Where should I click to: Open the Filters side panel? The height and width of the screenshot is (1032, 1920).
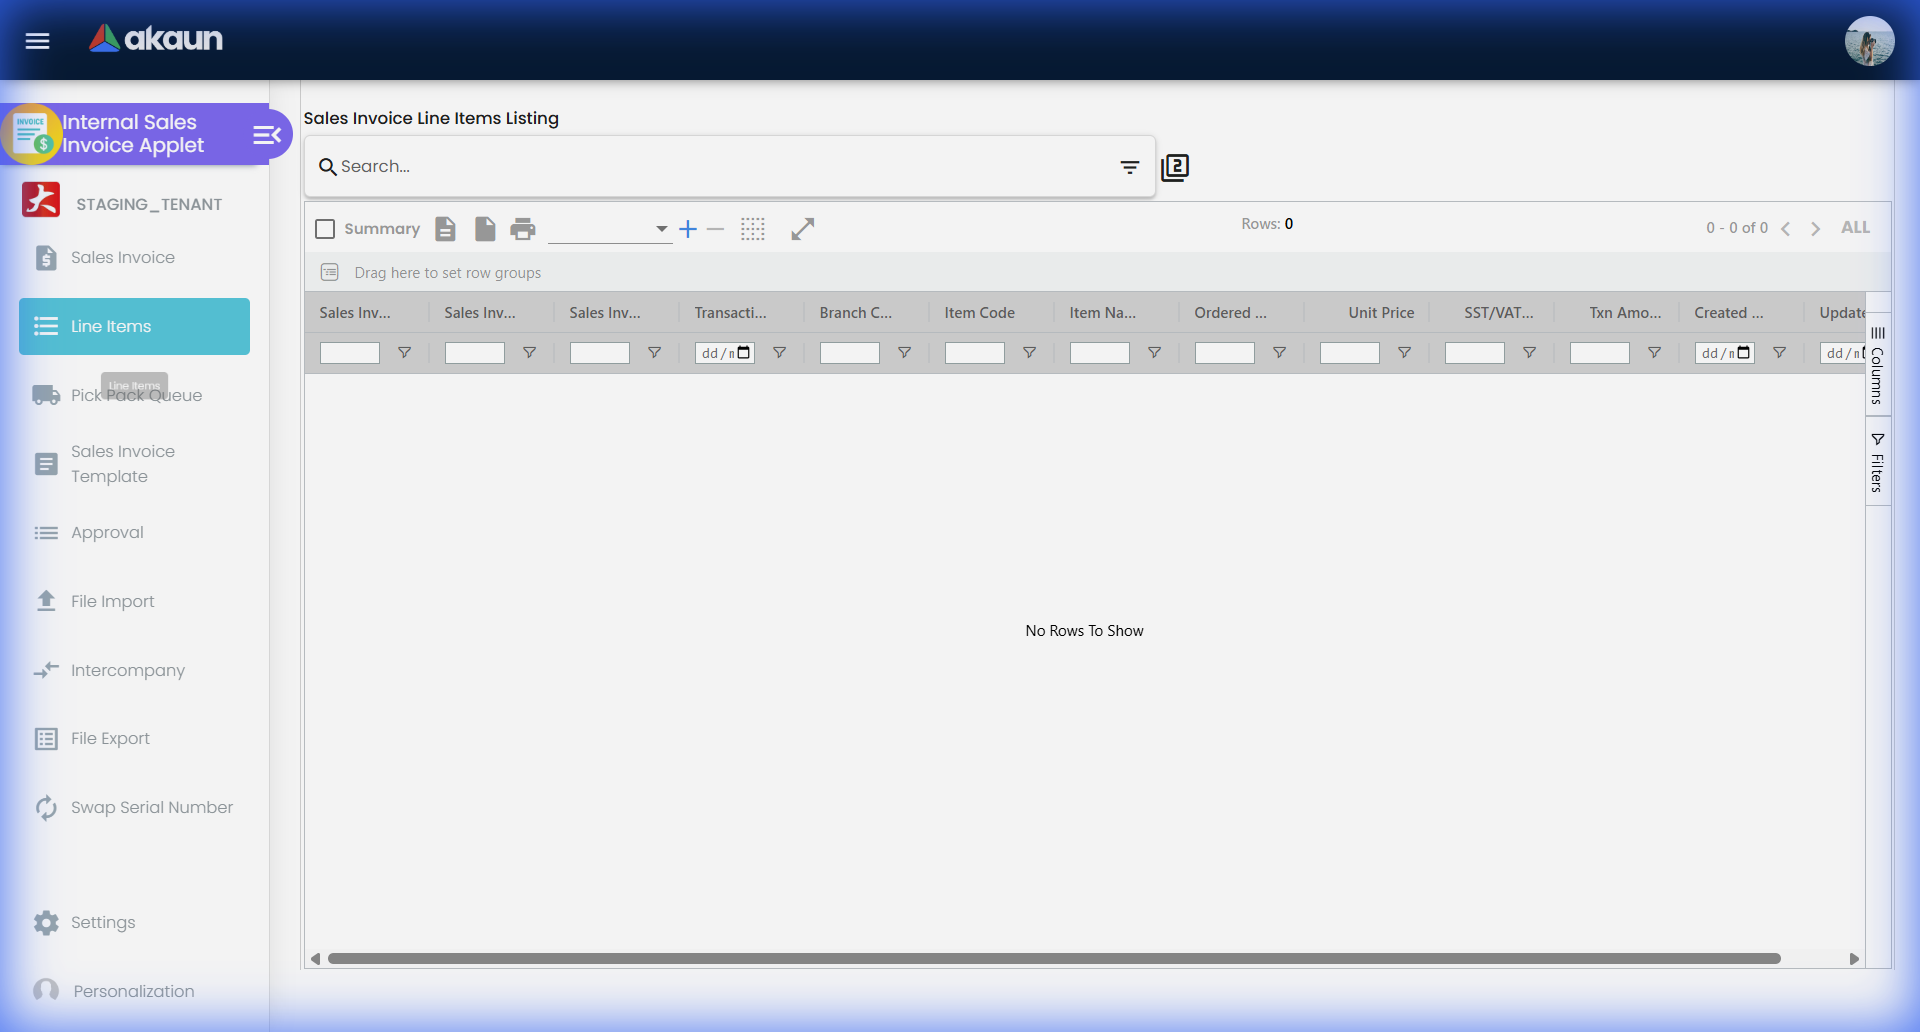tap(1877, 463)
